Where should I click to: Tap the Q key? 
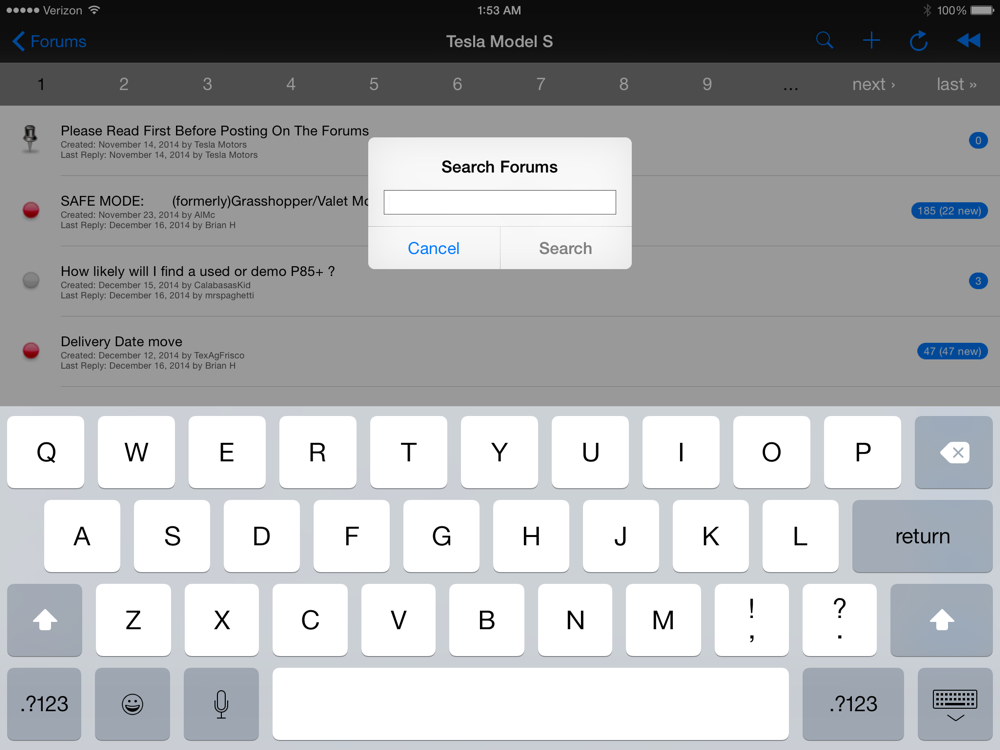[46, 452]
